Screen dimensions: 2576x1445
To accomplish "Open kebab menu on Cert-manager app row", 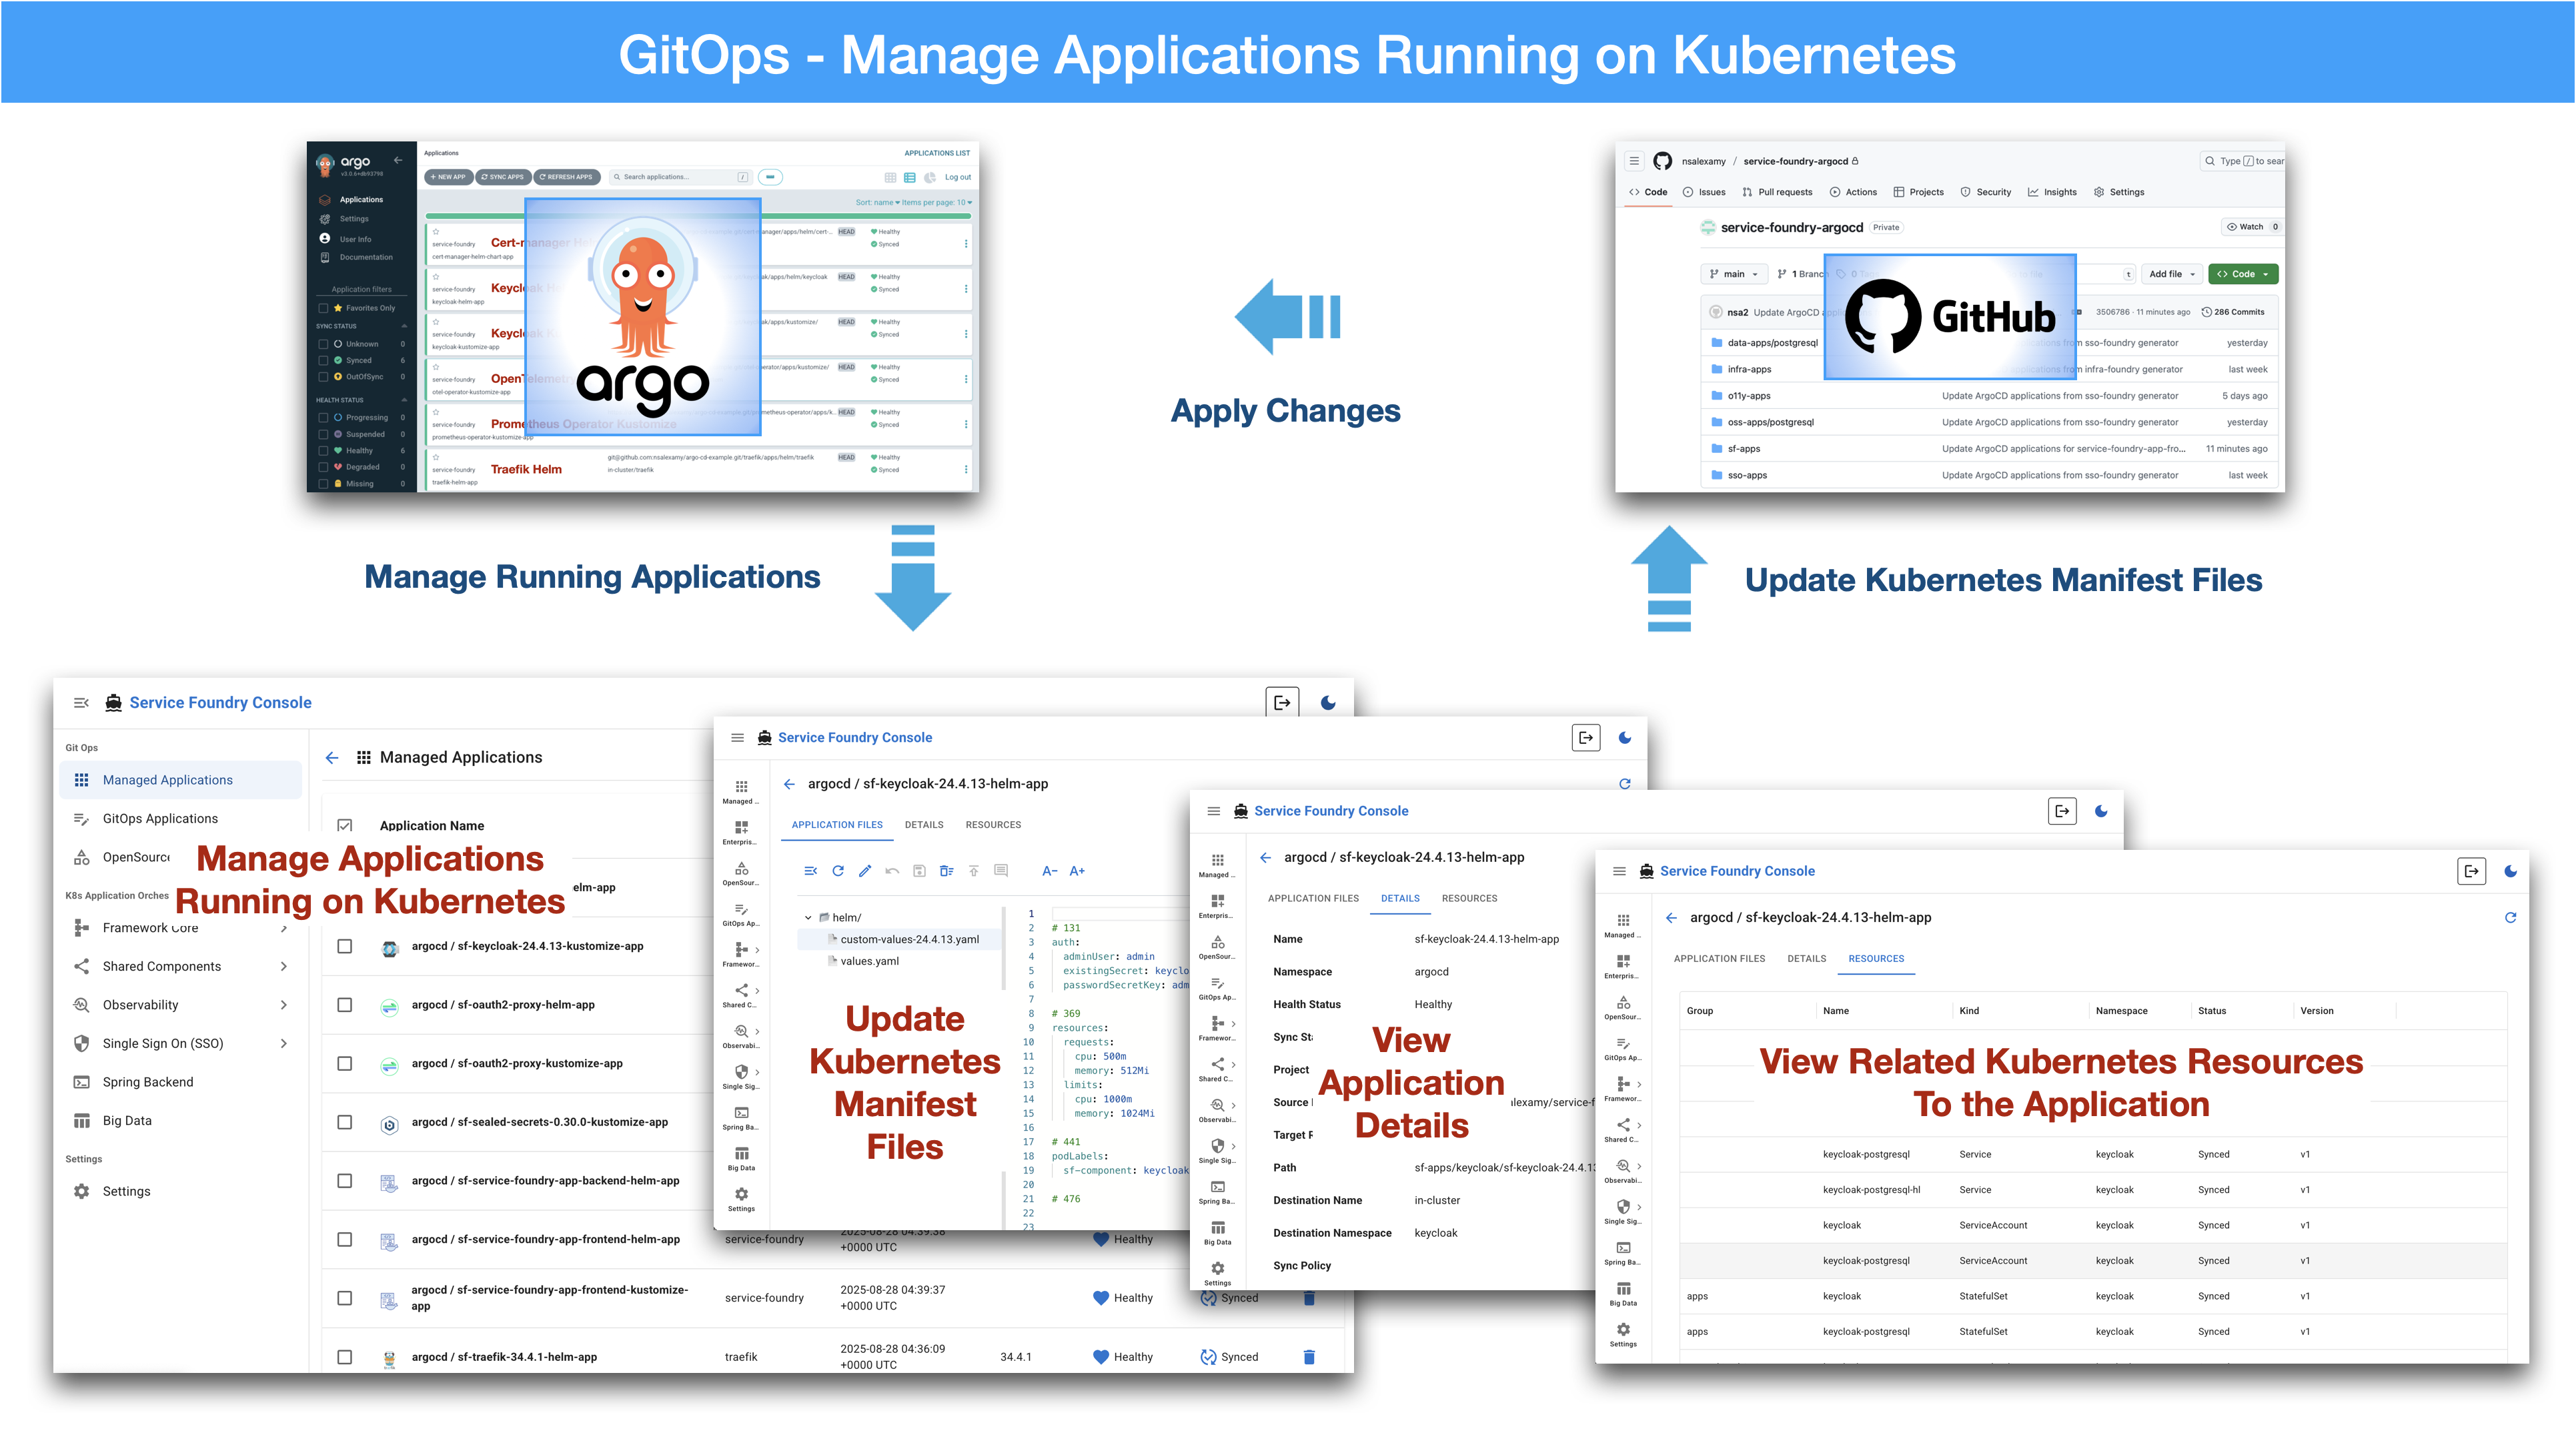I will [x=966, y=243].
